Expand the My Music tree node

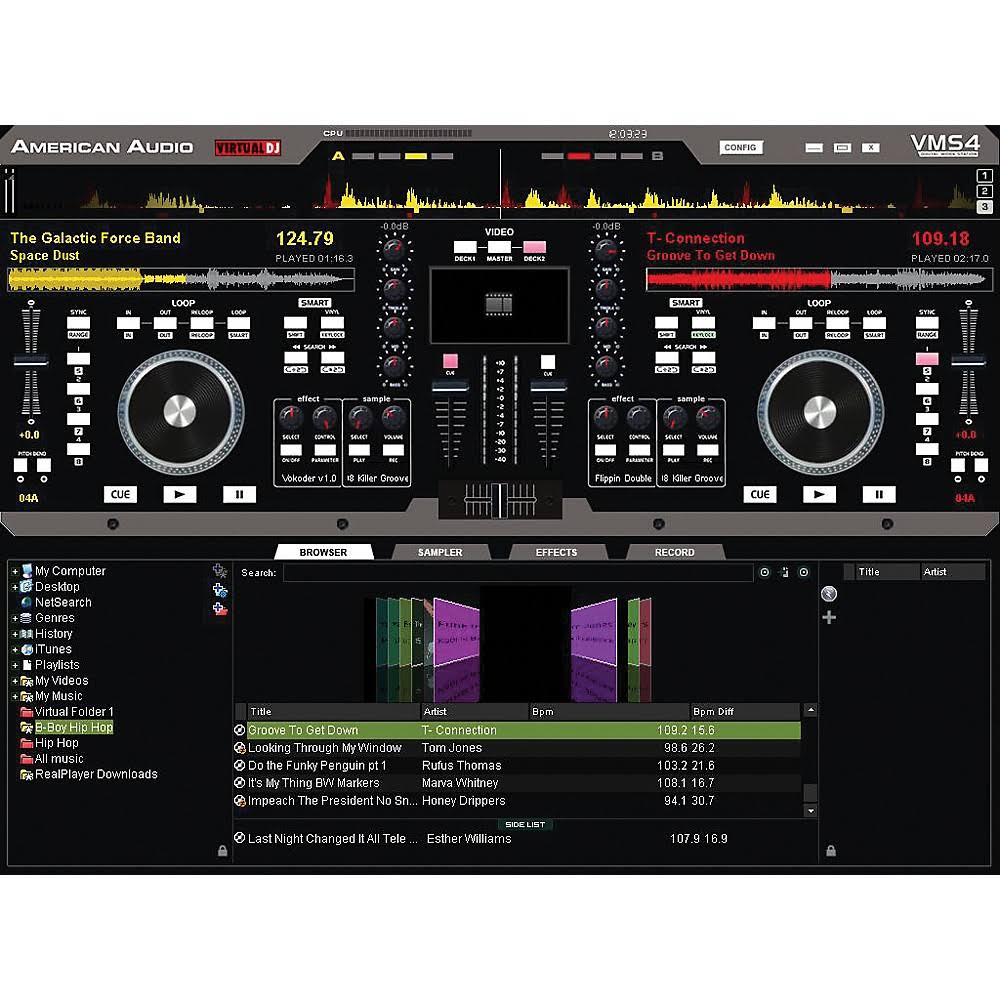pyautogui.click(x=15, y=696)
